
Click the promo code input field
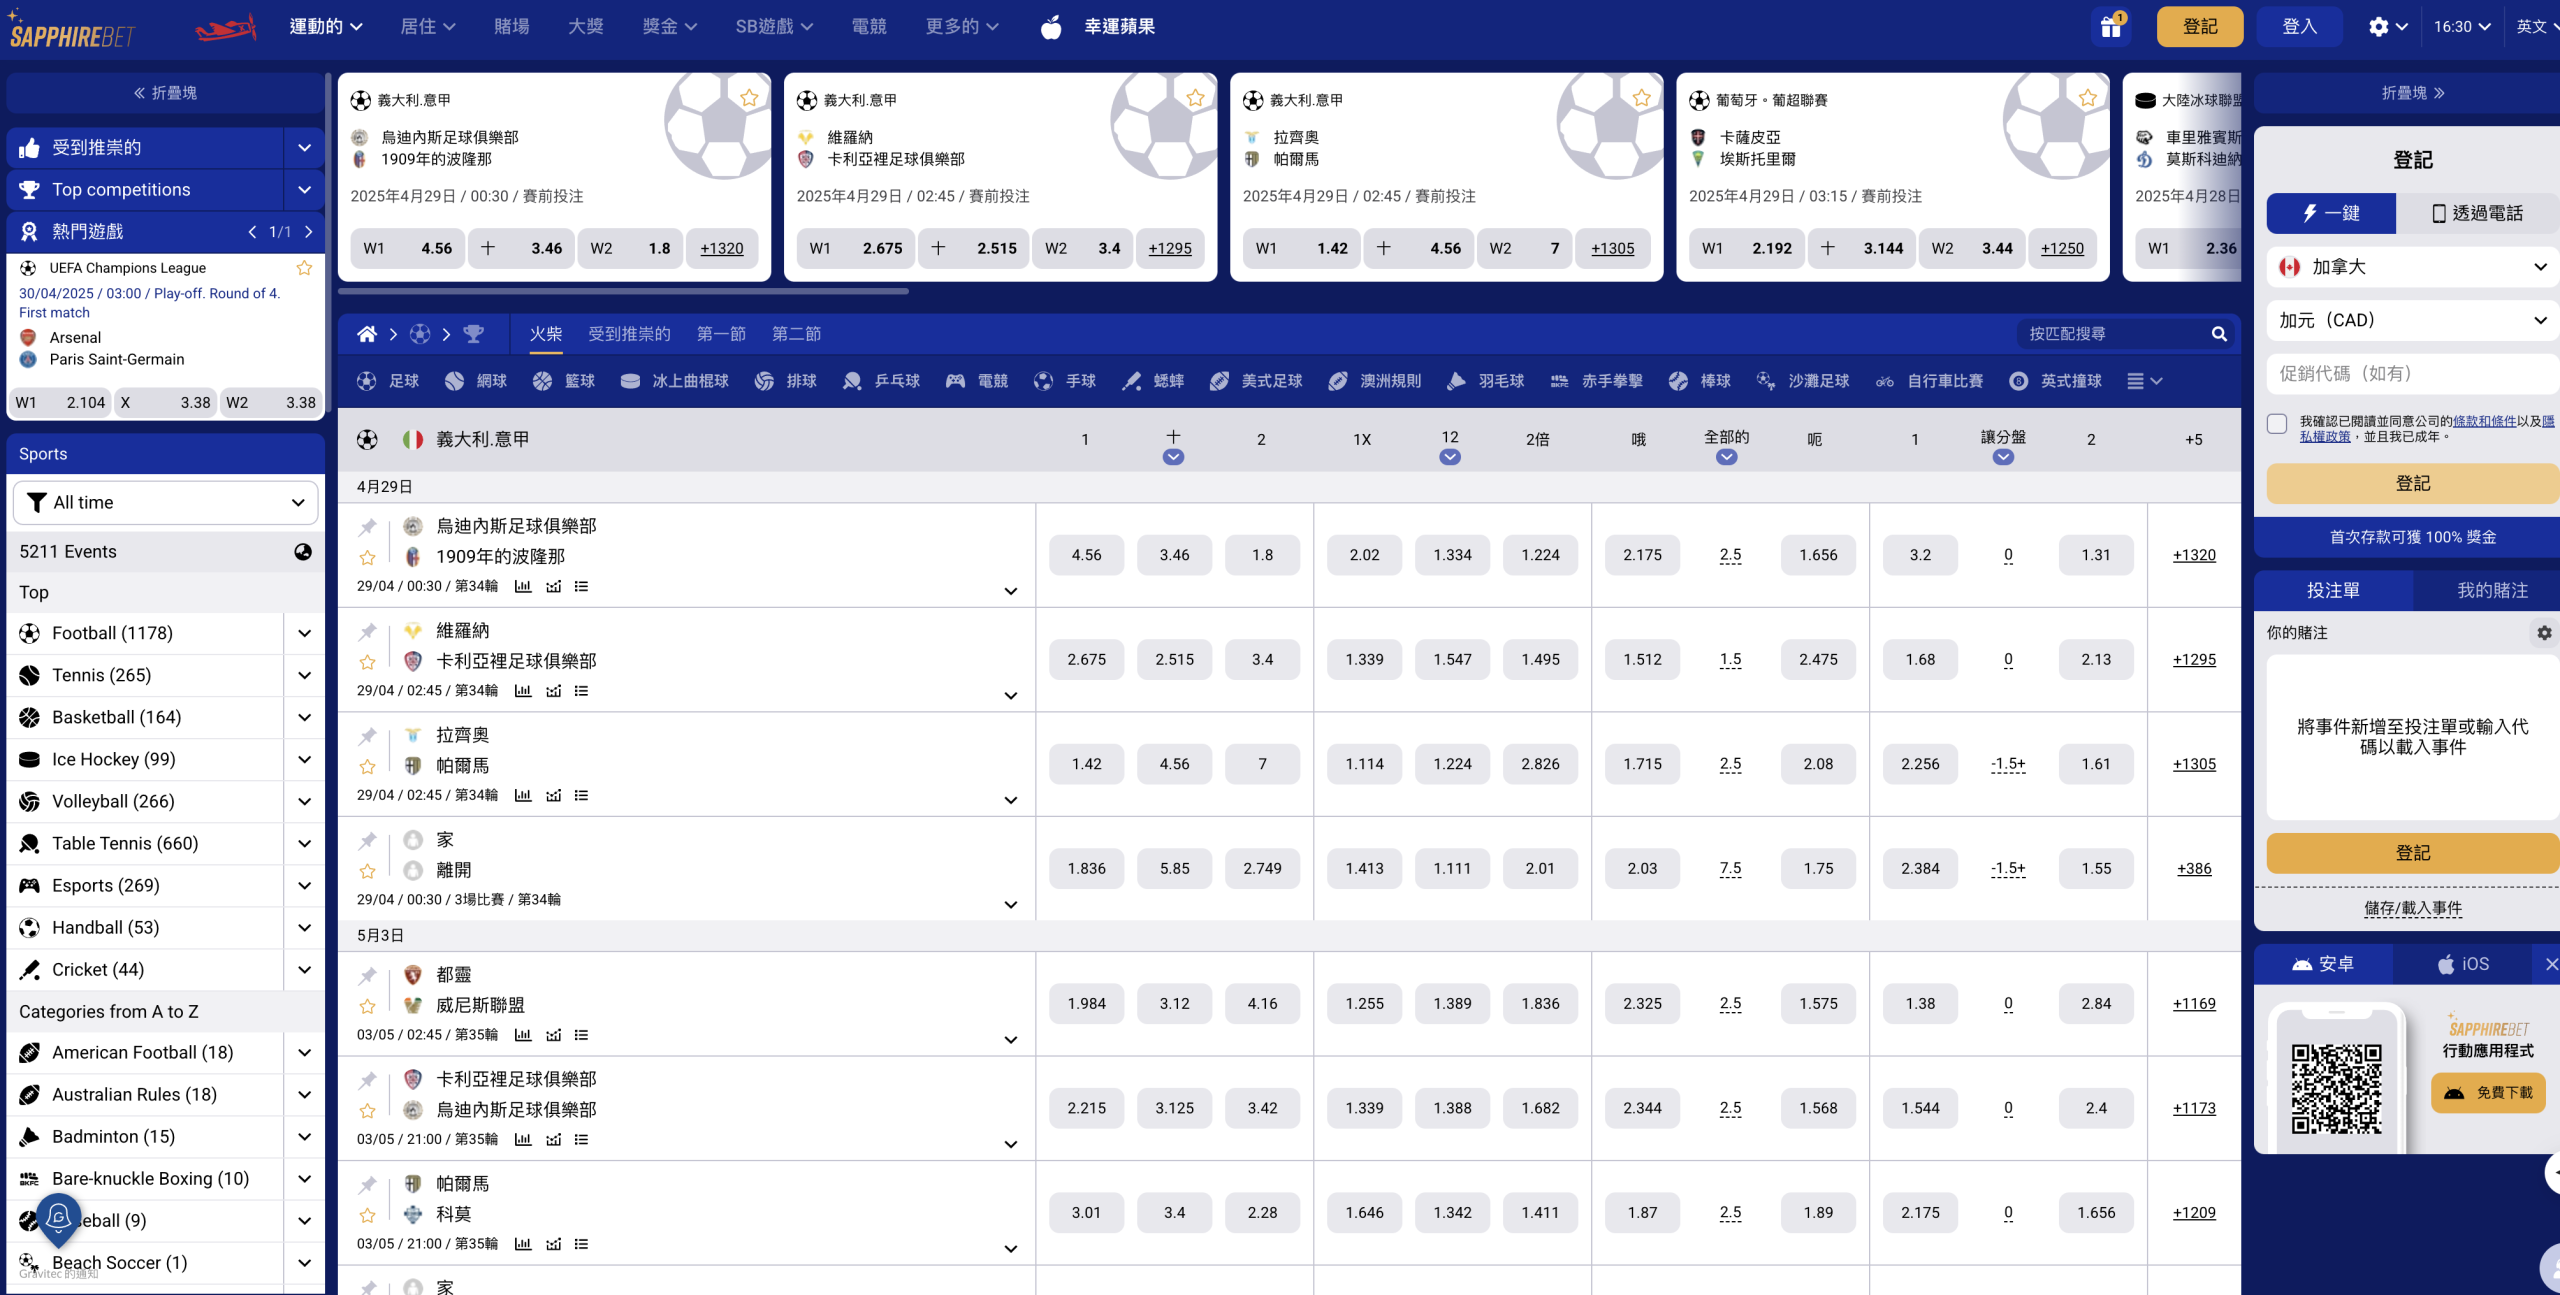click(2412, 374)
